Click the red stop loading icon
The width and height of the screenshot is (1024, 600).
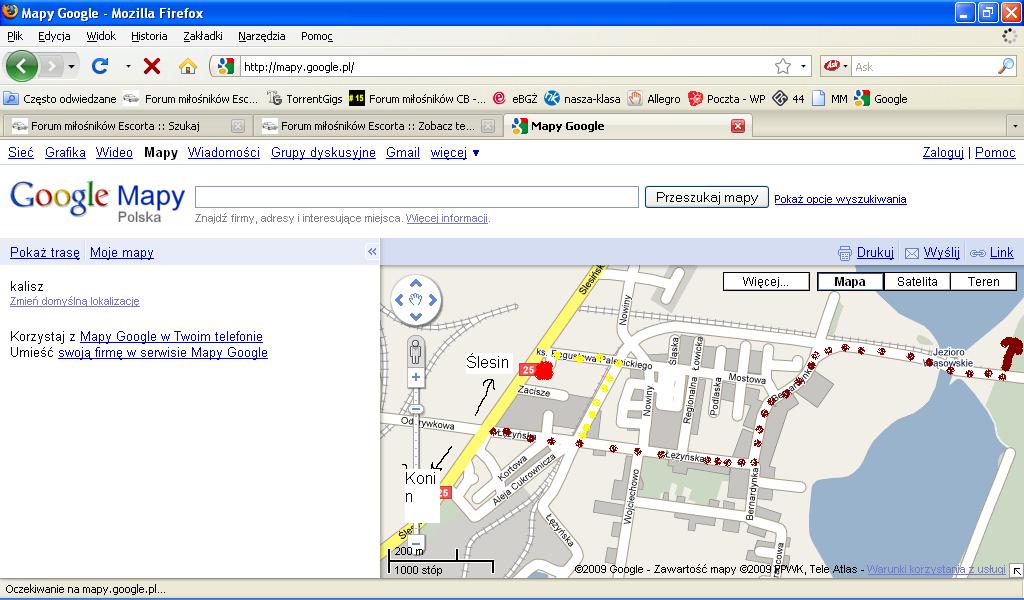click(152, 66)
